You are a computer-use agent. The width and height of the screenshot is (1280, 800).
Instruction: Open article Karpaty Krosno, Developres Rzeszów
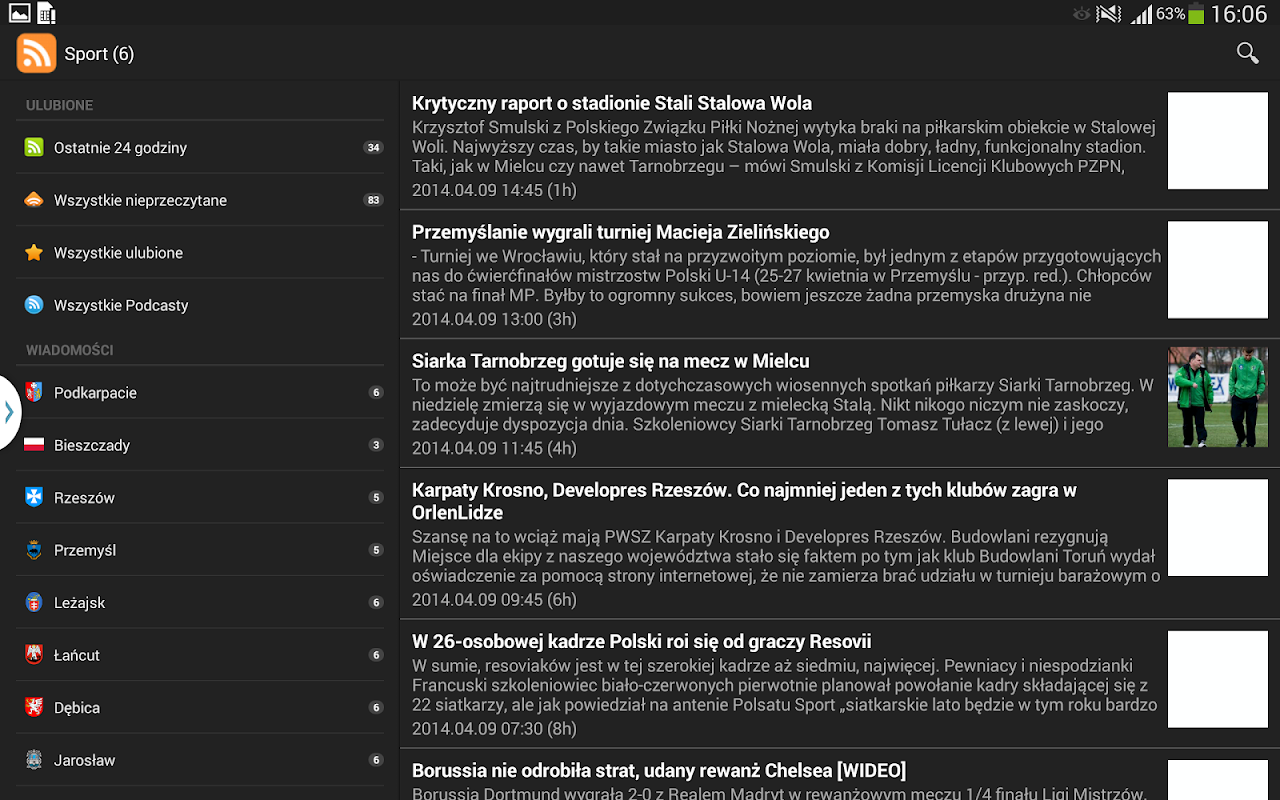point(840,543)
